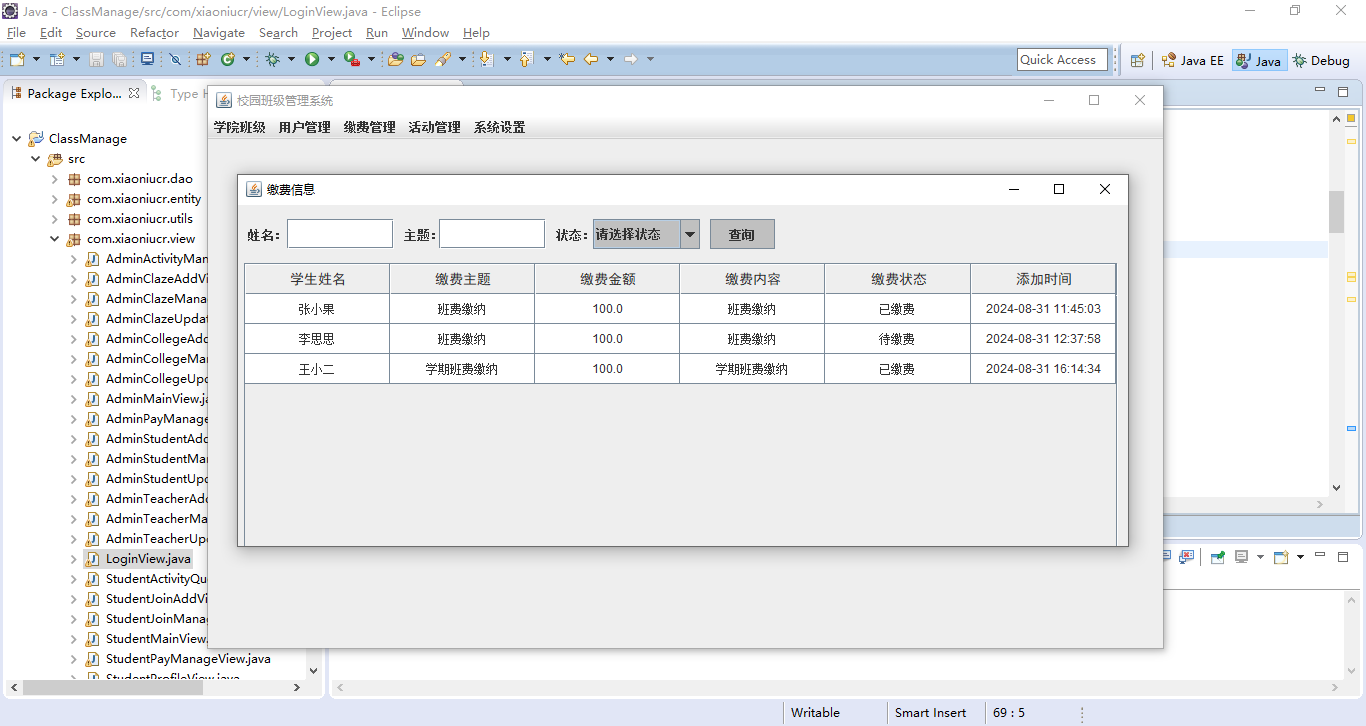Click the 姓名 name input field
Screen dimensions: 1366x726
[340, 234]
